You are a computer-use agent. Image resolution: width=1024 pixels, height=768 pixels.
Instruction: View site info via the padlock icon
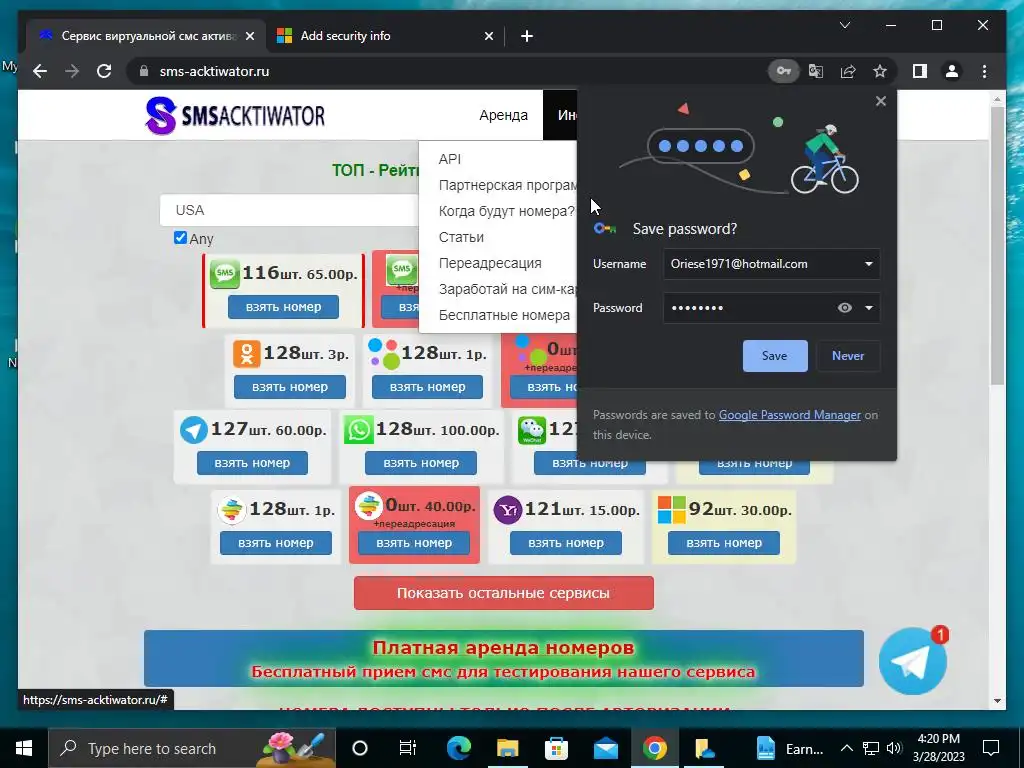pyautogui.click(x=144, y=71)
